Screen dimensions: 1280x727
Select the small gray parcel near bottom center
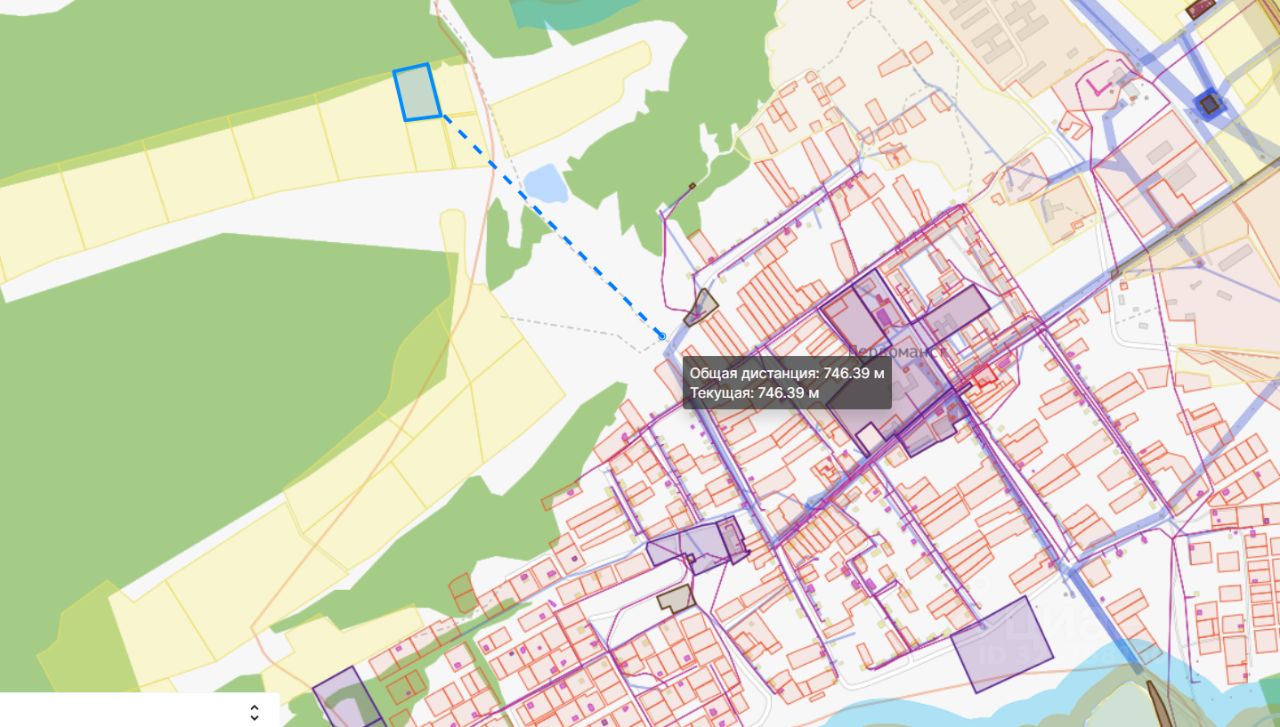676,599
